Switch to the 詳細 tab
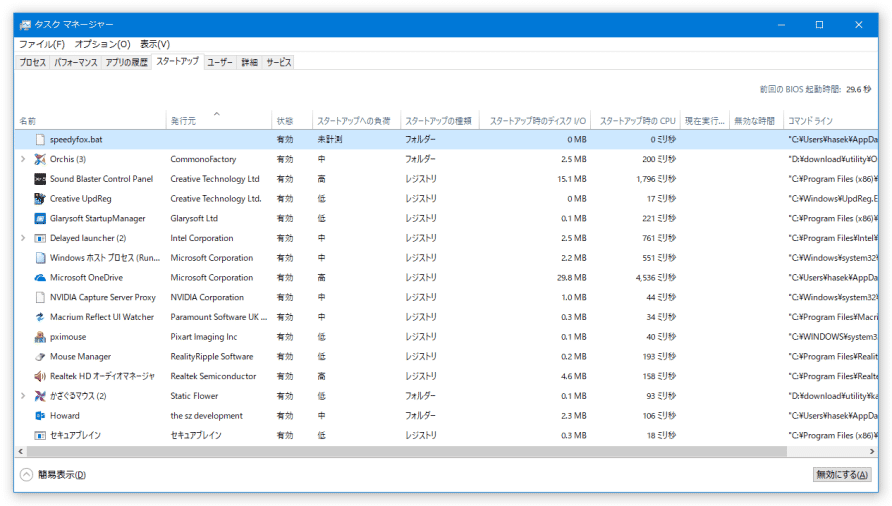The height and width of the screenshot is (506, 892). 249,63
